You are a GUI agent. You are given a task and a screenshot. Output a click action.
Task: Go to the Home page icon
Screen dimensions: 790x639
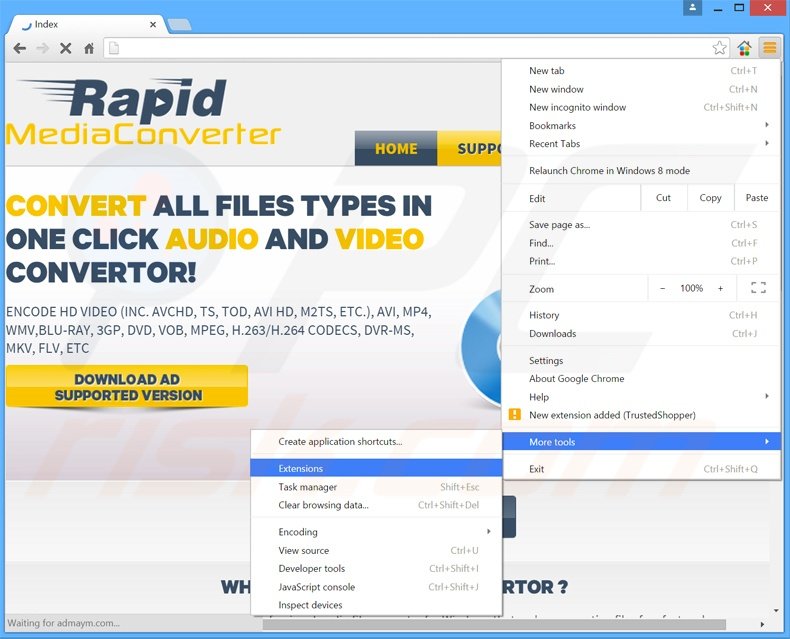coord(89,48)
